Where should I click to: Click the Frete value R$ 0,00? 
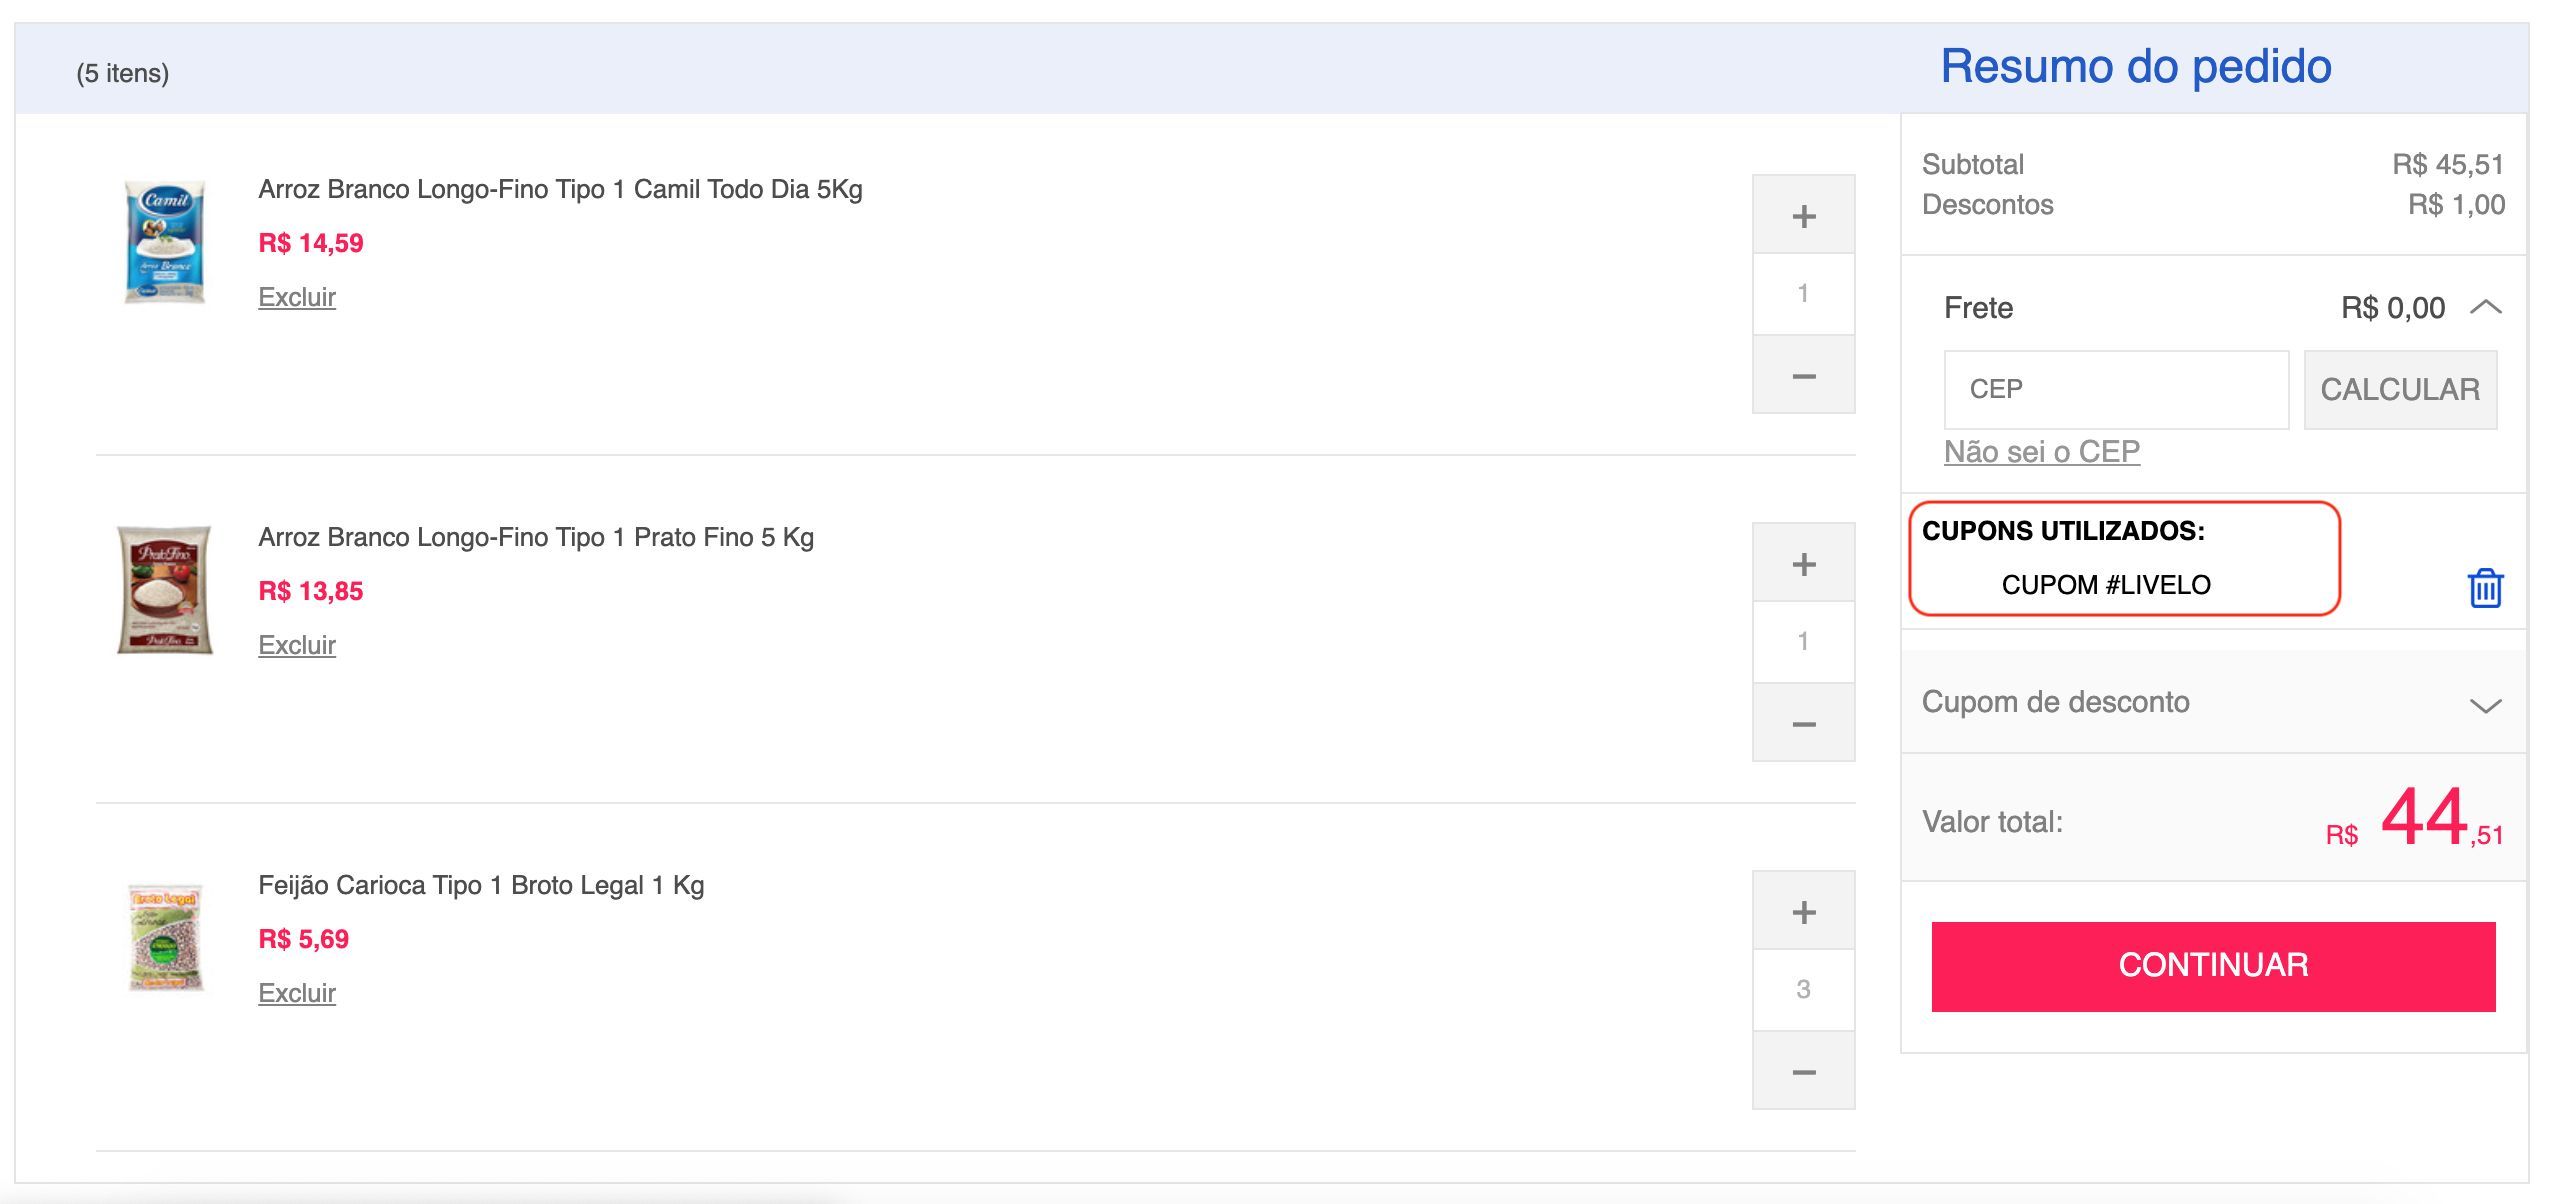point(2393,308)
